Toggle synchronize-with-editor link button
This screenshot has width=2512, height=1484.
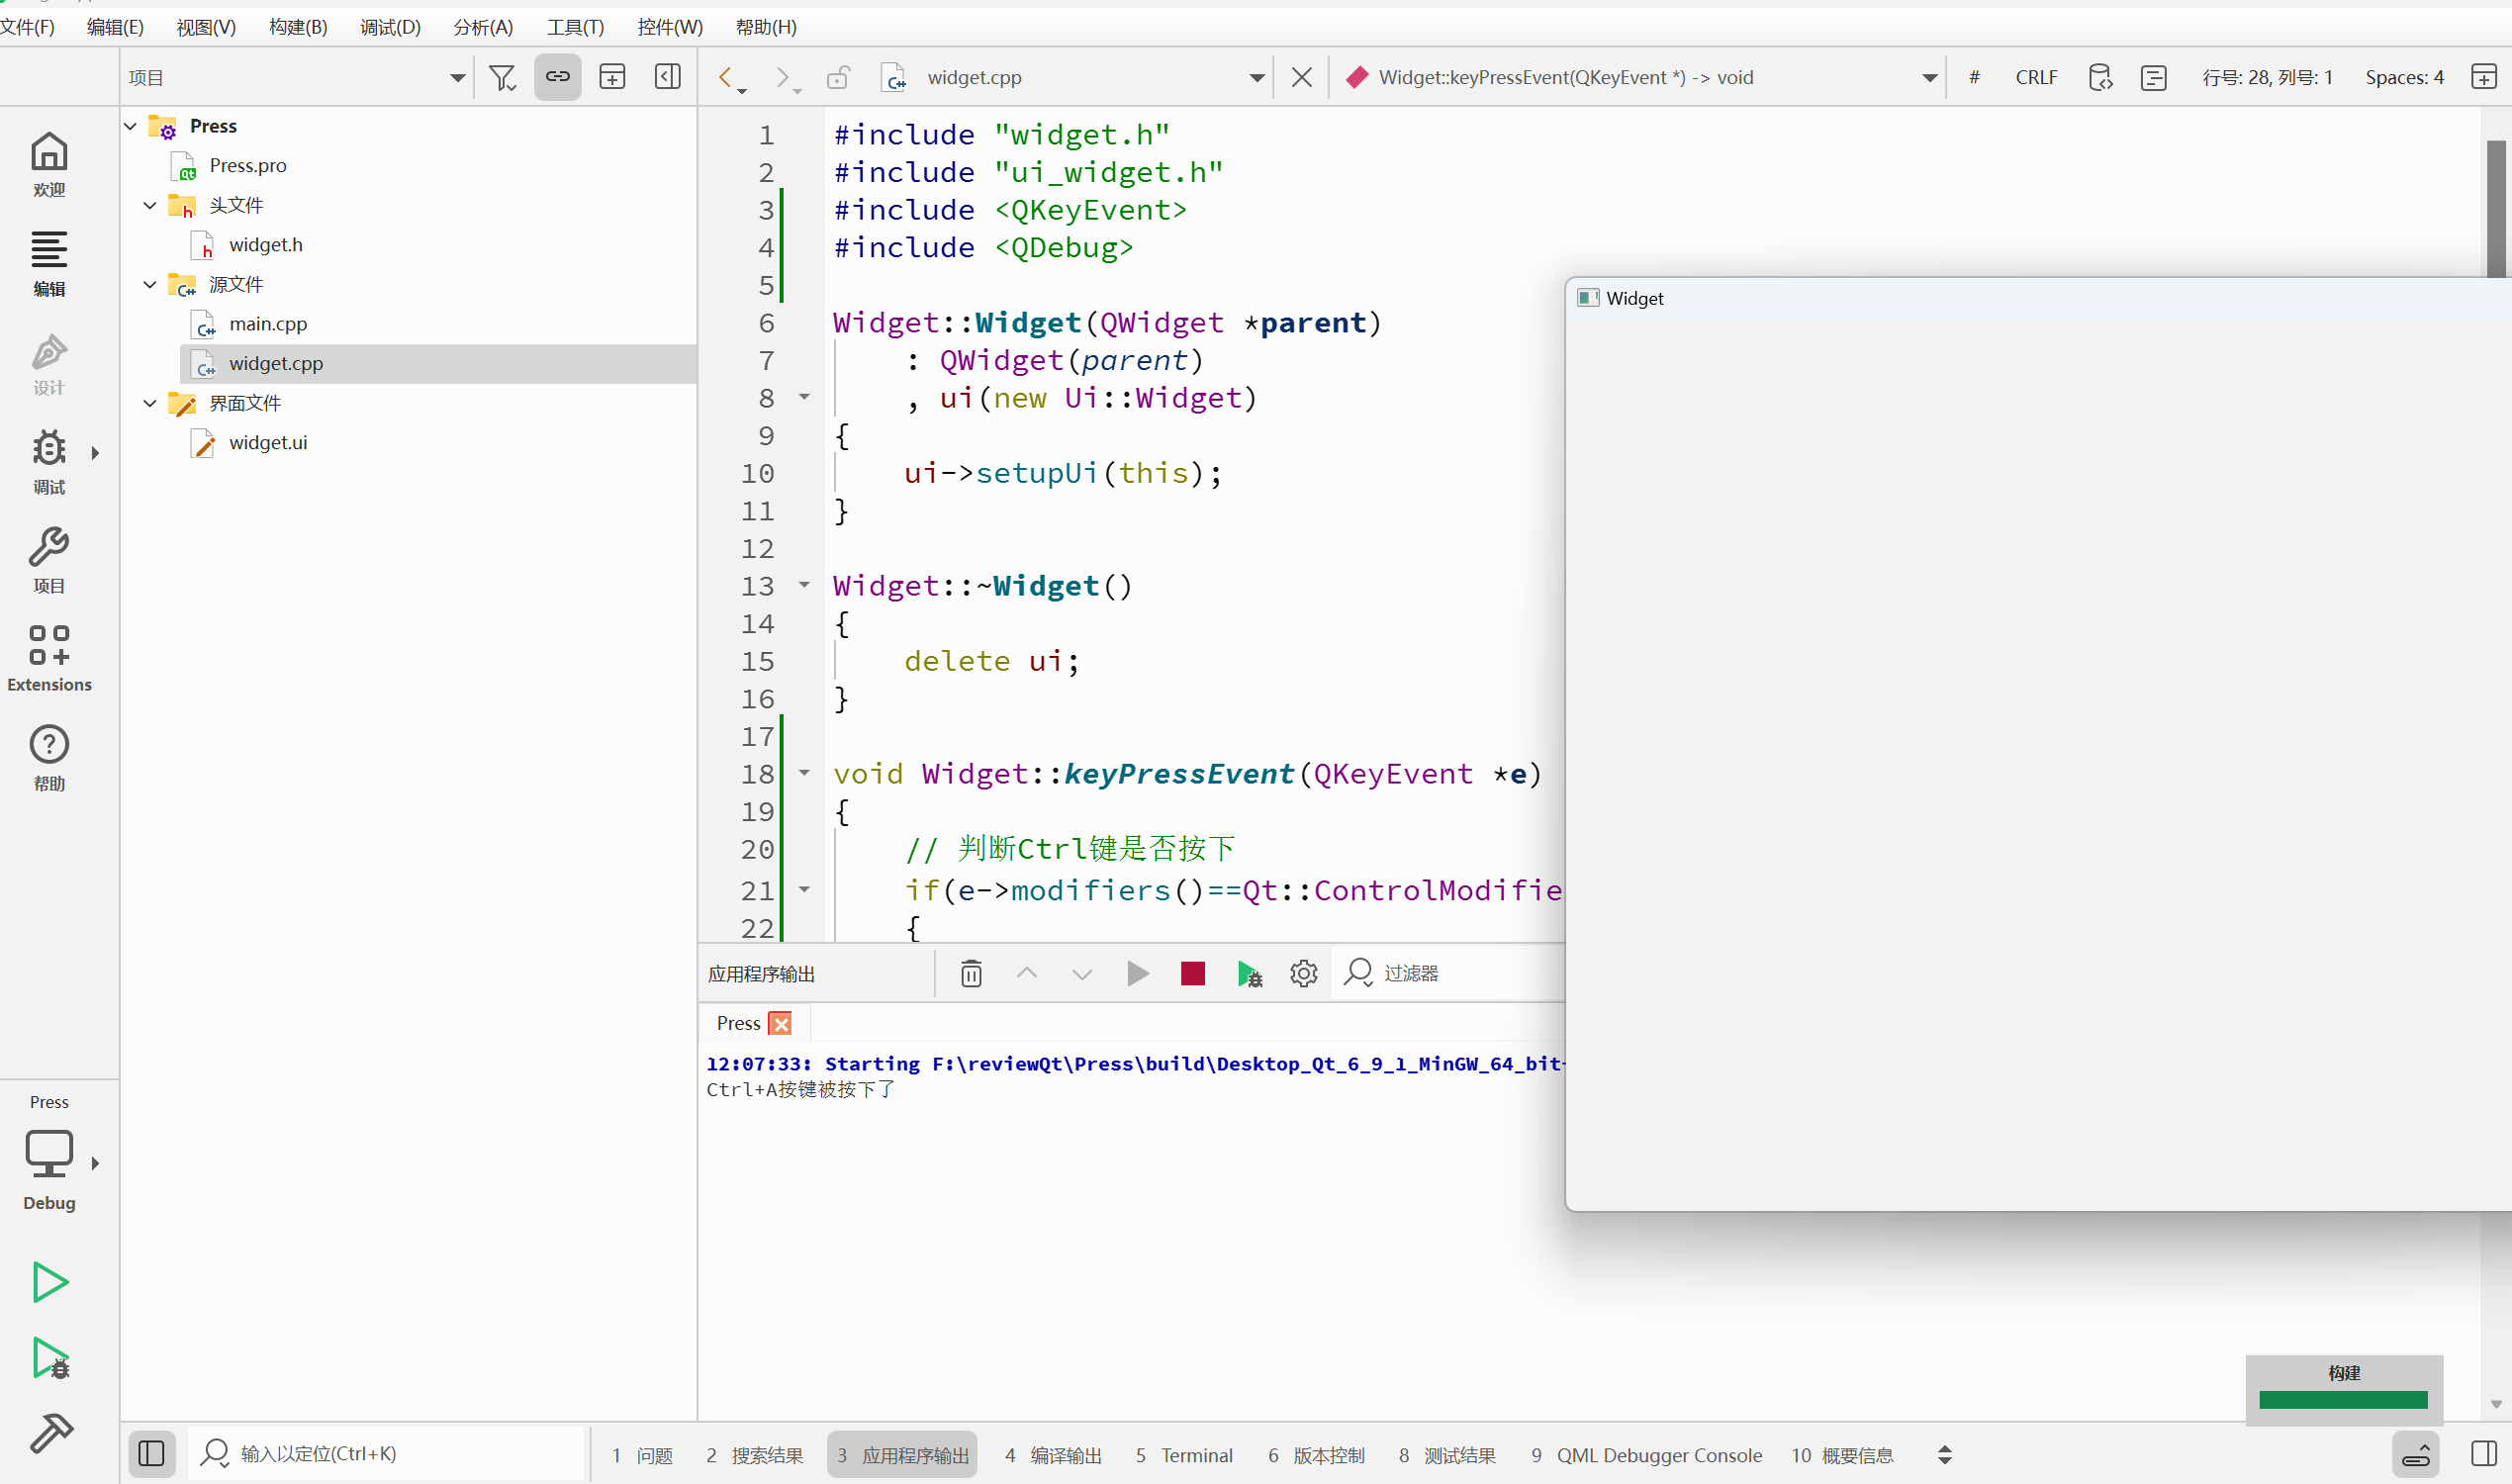[x=557, y=77]
